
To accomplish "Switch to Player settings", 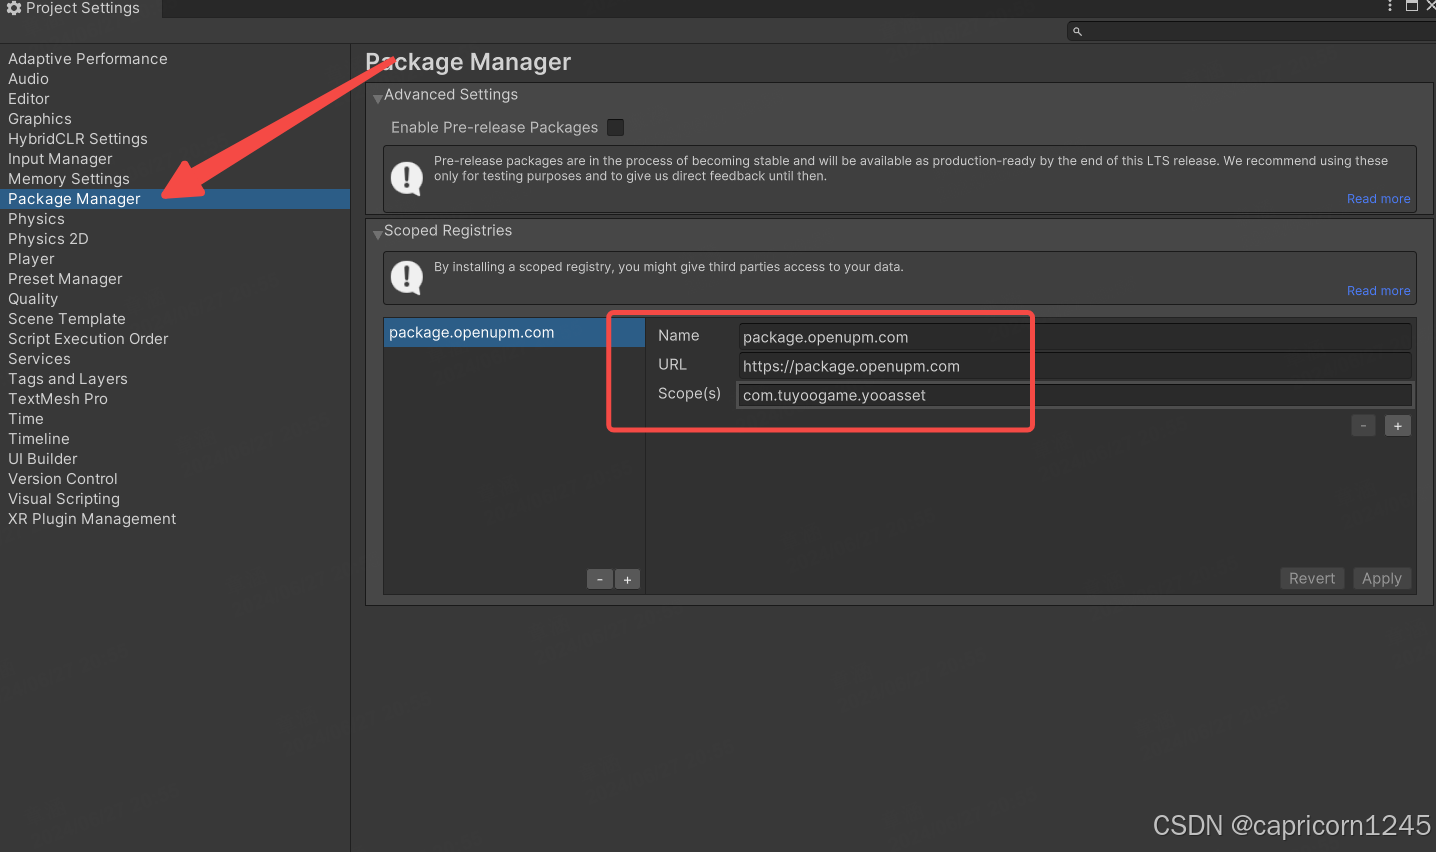I will tap(31, 259).
